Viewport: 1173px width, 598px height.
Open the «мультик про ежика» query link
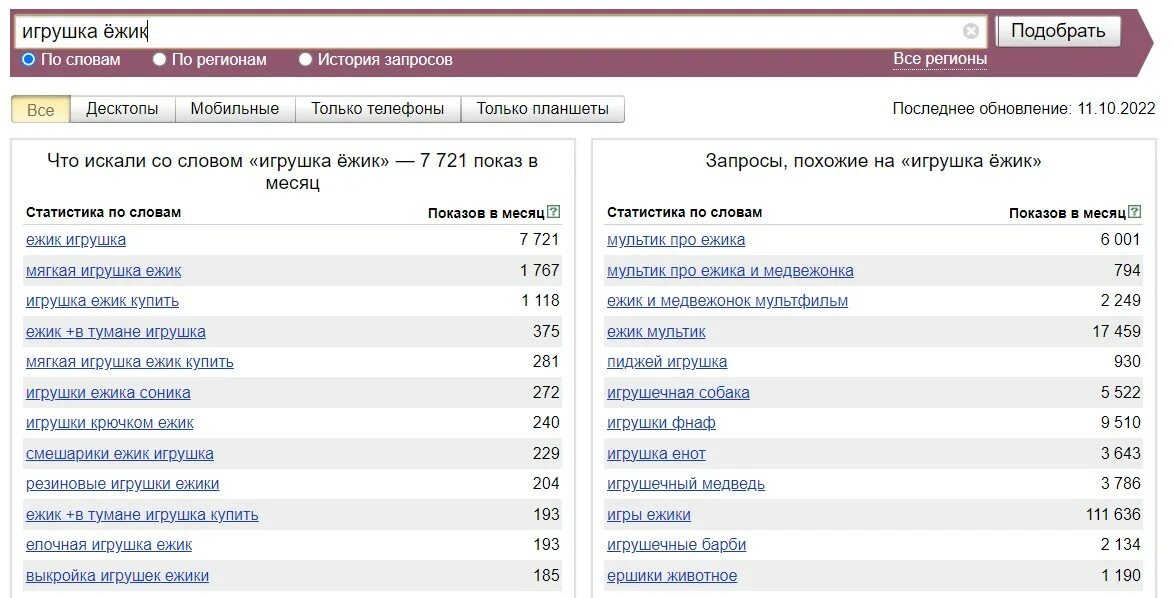(x=678, y=239)
